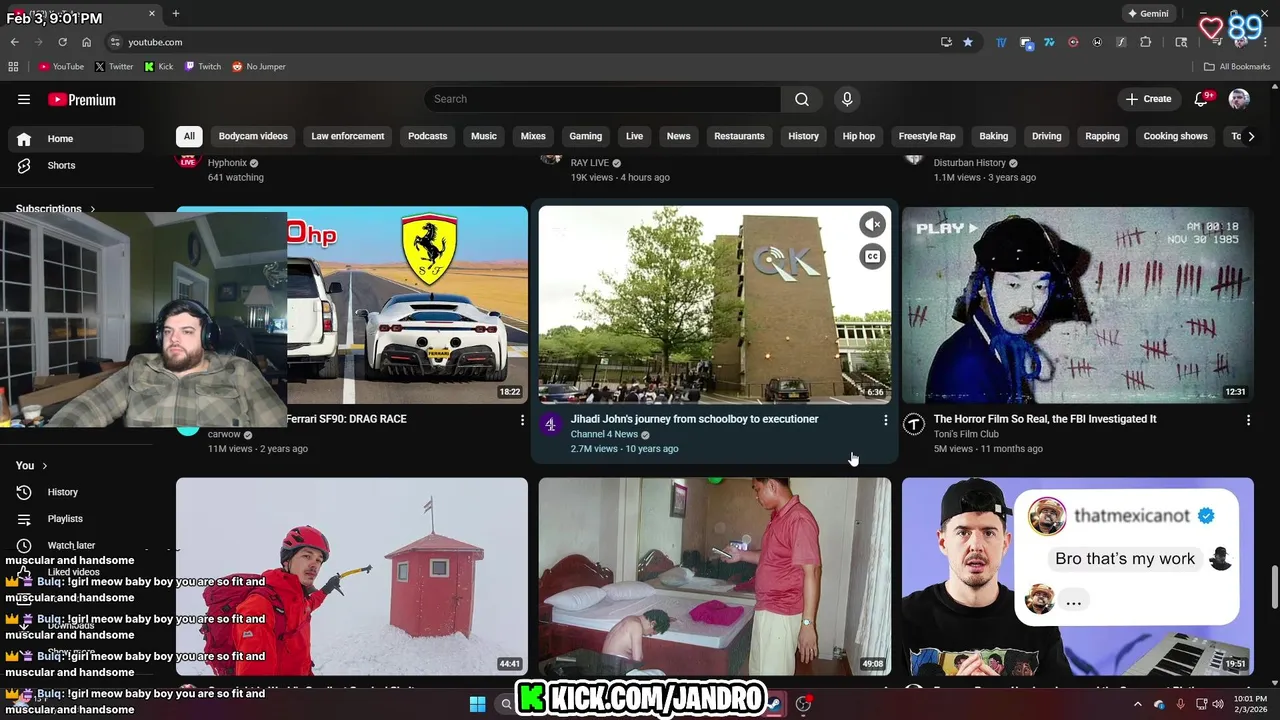Click the Create button

click(1148, 99)
